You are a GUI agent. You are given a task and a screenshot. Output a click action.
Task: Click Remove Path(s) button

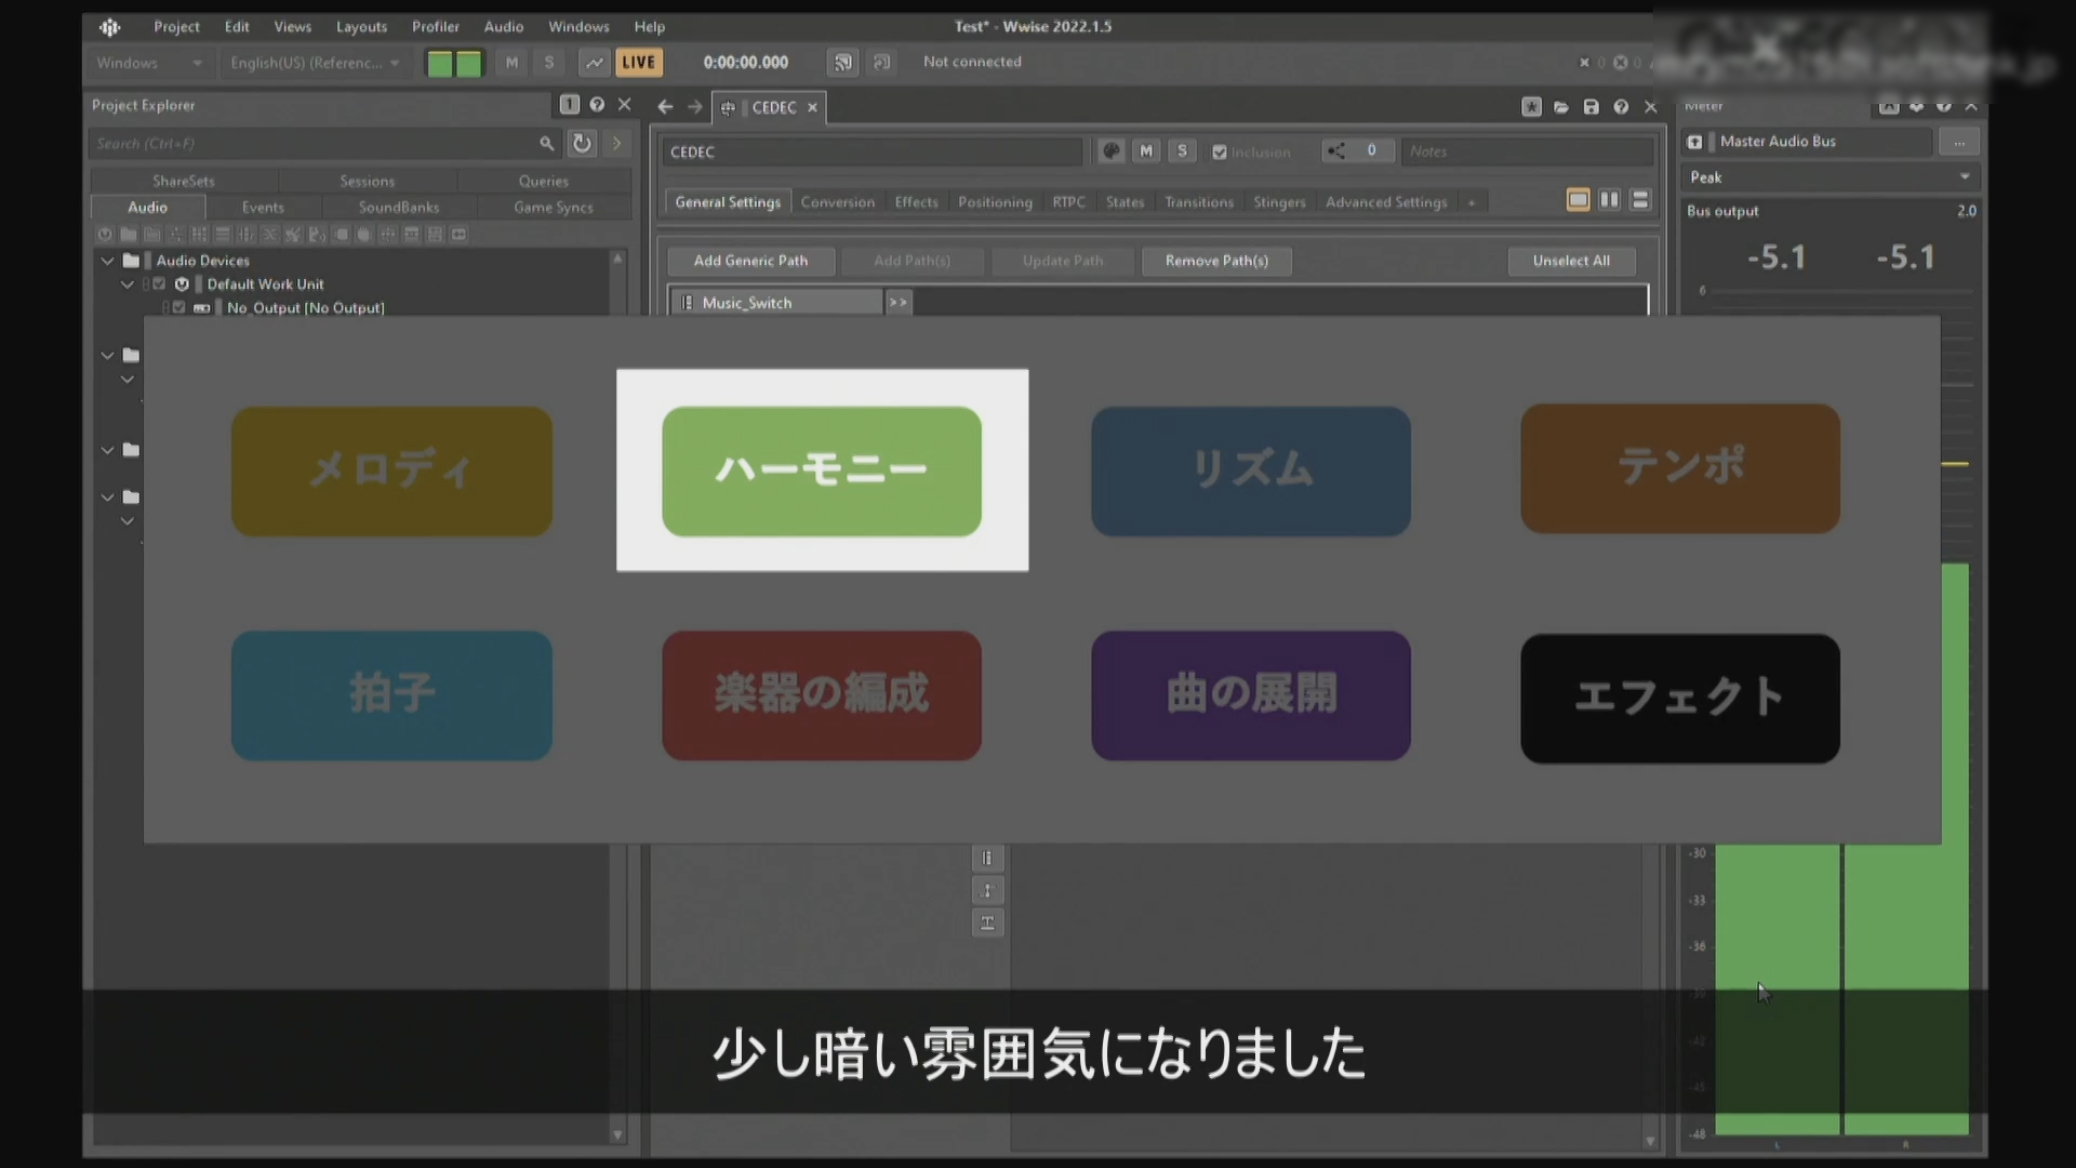[x=1217, y=261]
